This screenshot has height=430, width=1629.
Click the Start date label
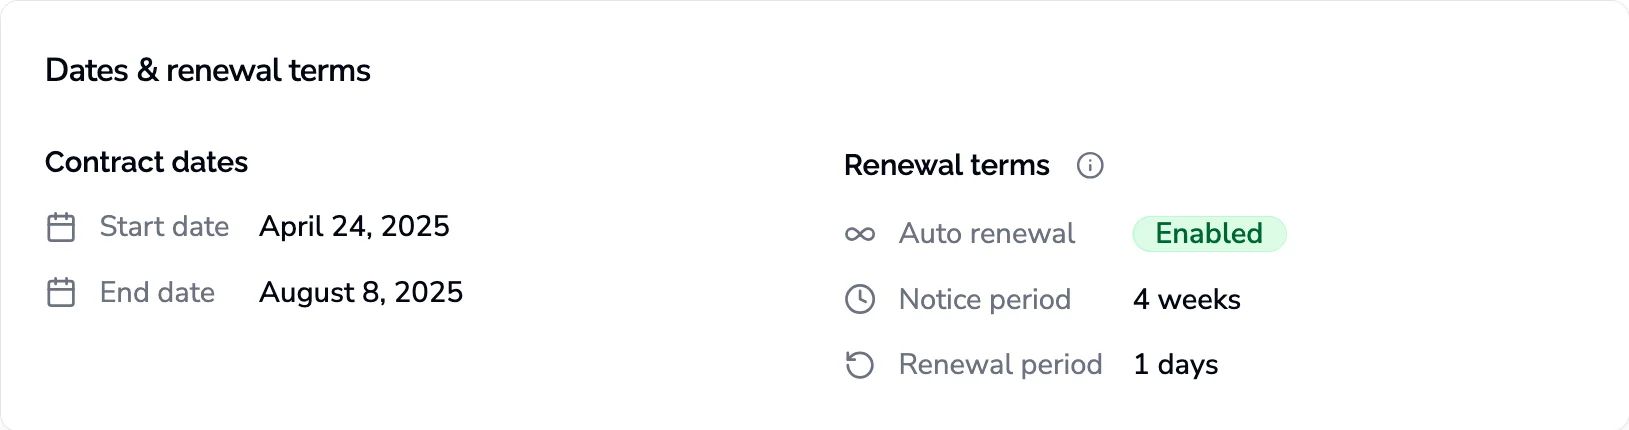[x=164, y=227]
